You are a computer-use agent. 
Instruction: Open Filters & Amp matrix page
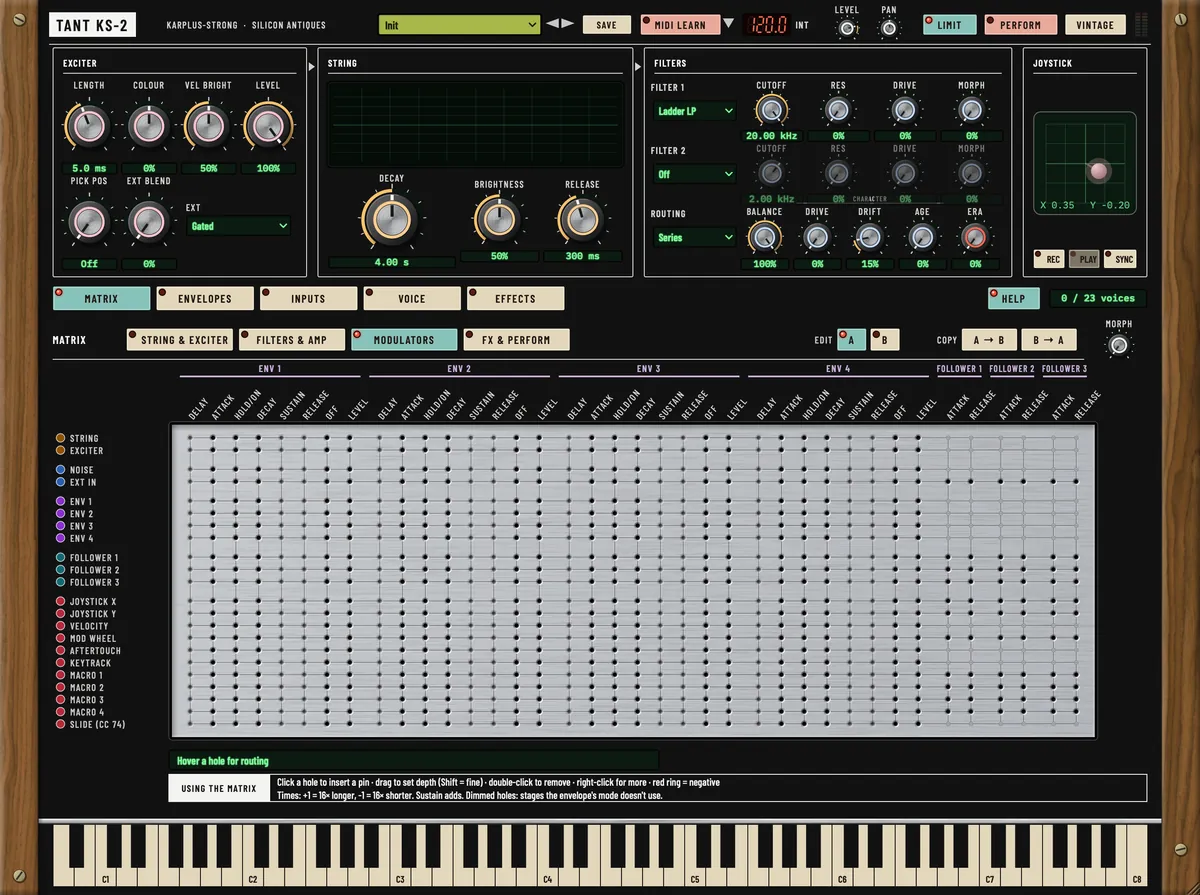[292, 340]
